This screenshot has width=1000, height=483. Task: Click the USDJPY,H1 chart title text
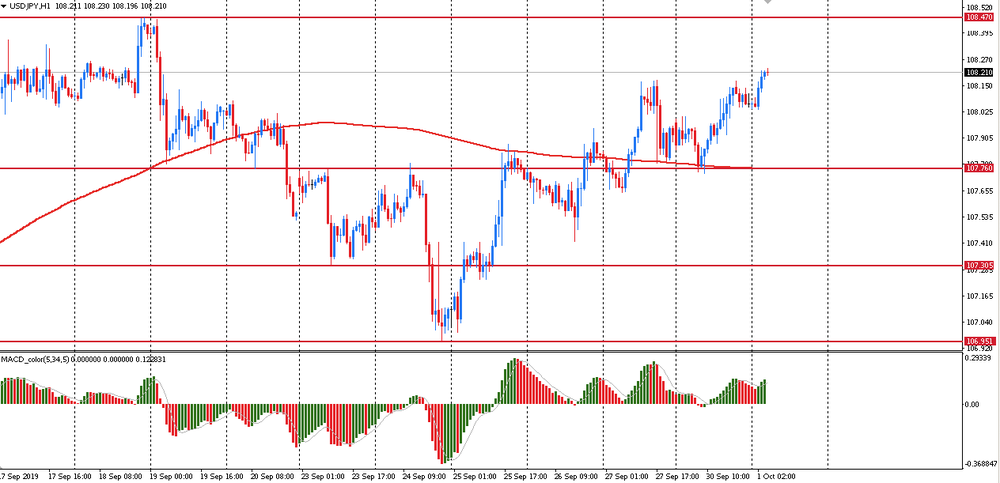pyautogui.click(x=29, y=6)
